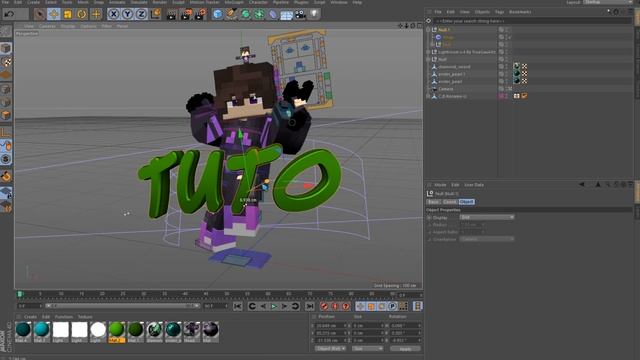This screenshot has width=640, height=360.
Task: Open Mode menu in Attribute Manager
Action: point(440,185)
